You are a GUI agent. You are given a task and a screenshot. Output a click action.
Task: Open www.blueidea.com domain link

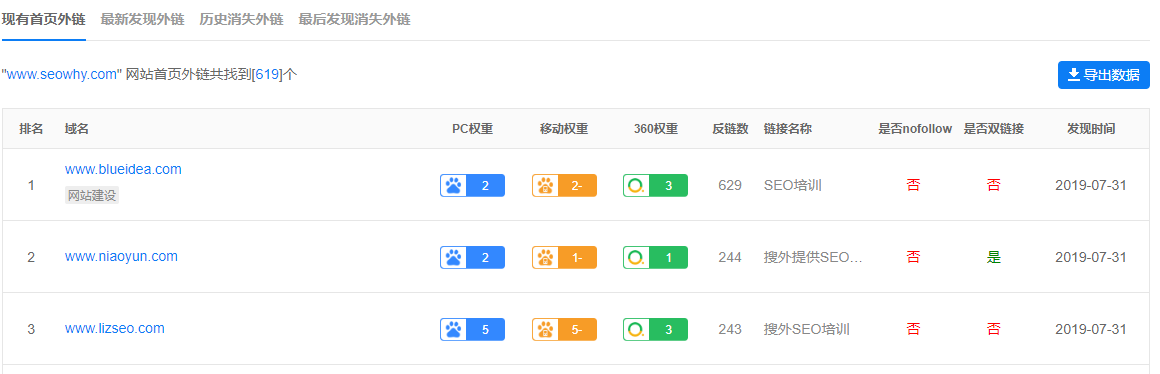point(123,169)
